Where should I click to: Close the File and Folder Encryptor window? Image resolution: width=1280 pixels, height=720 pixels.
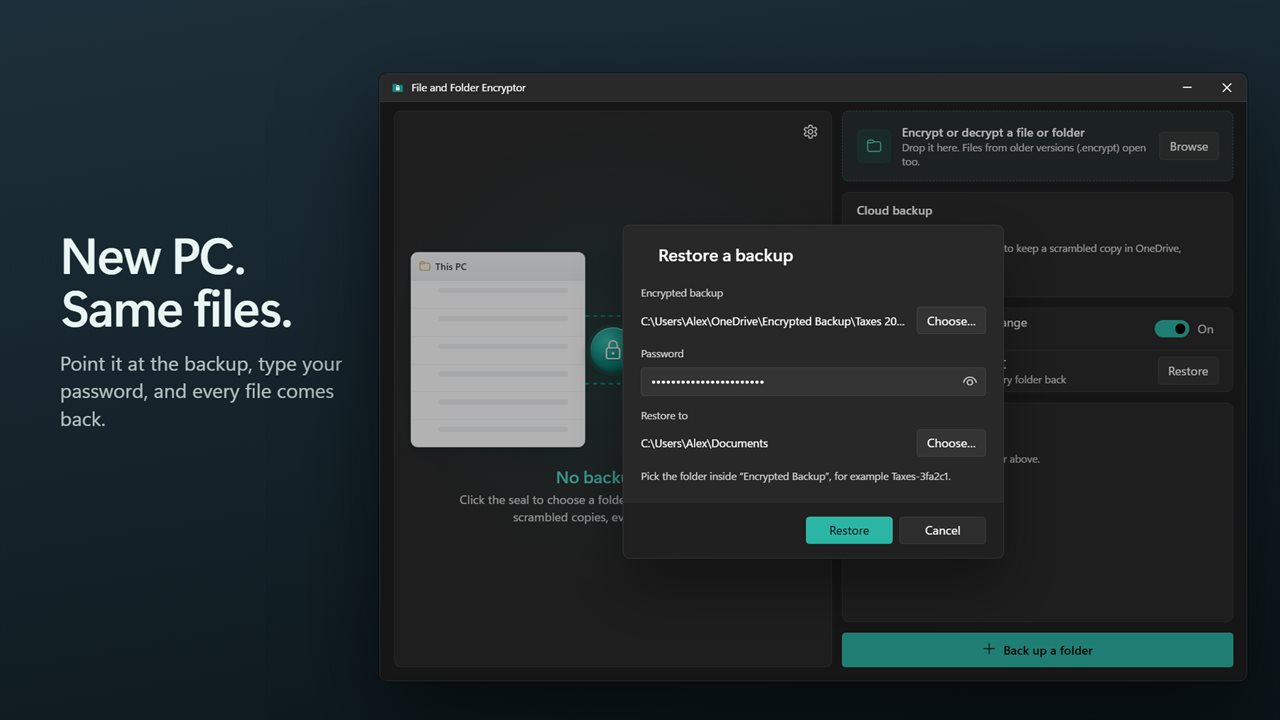(1227, 88)
